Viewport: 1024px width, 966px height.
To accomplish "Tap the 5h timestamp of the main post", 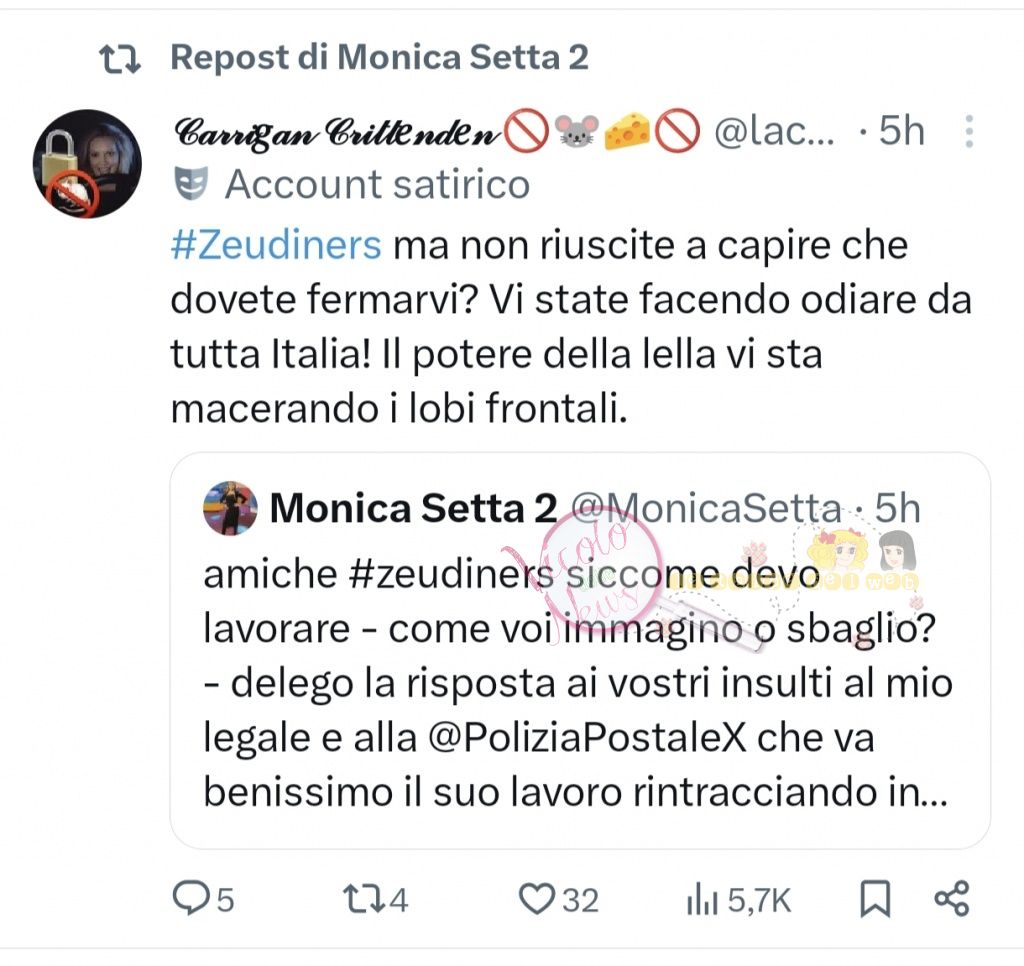I will pos(901,132).
